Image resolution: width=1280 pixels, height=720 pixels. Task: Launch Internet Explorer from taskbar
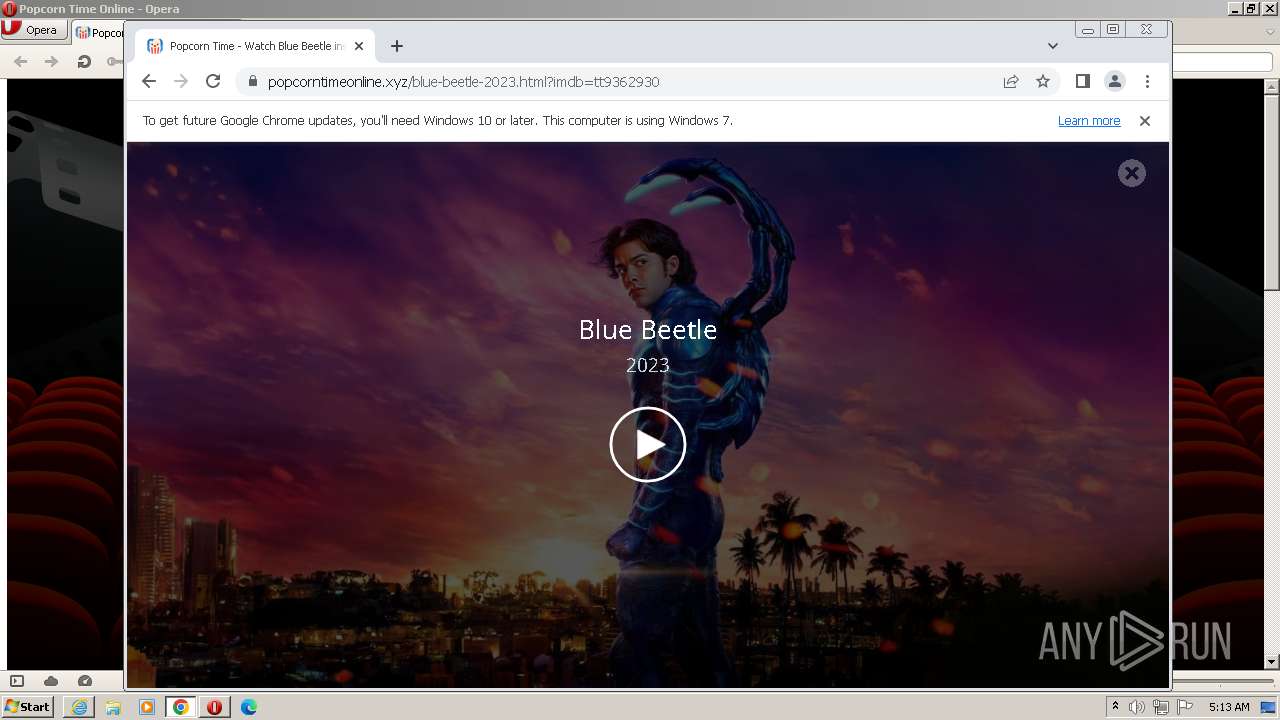pos(79,707)
